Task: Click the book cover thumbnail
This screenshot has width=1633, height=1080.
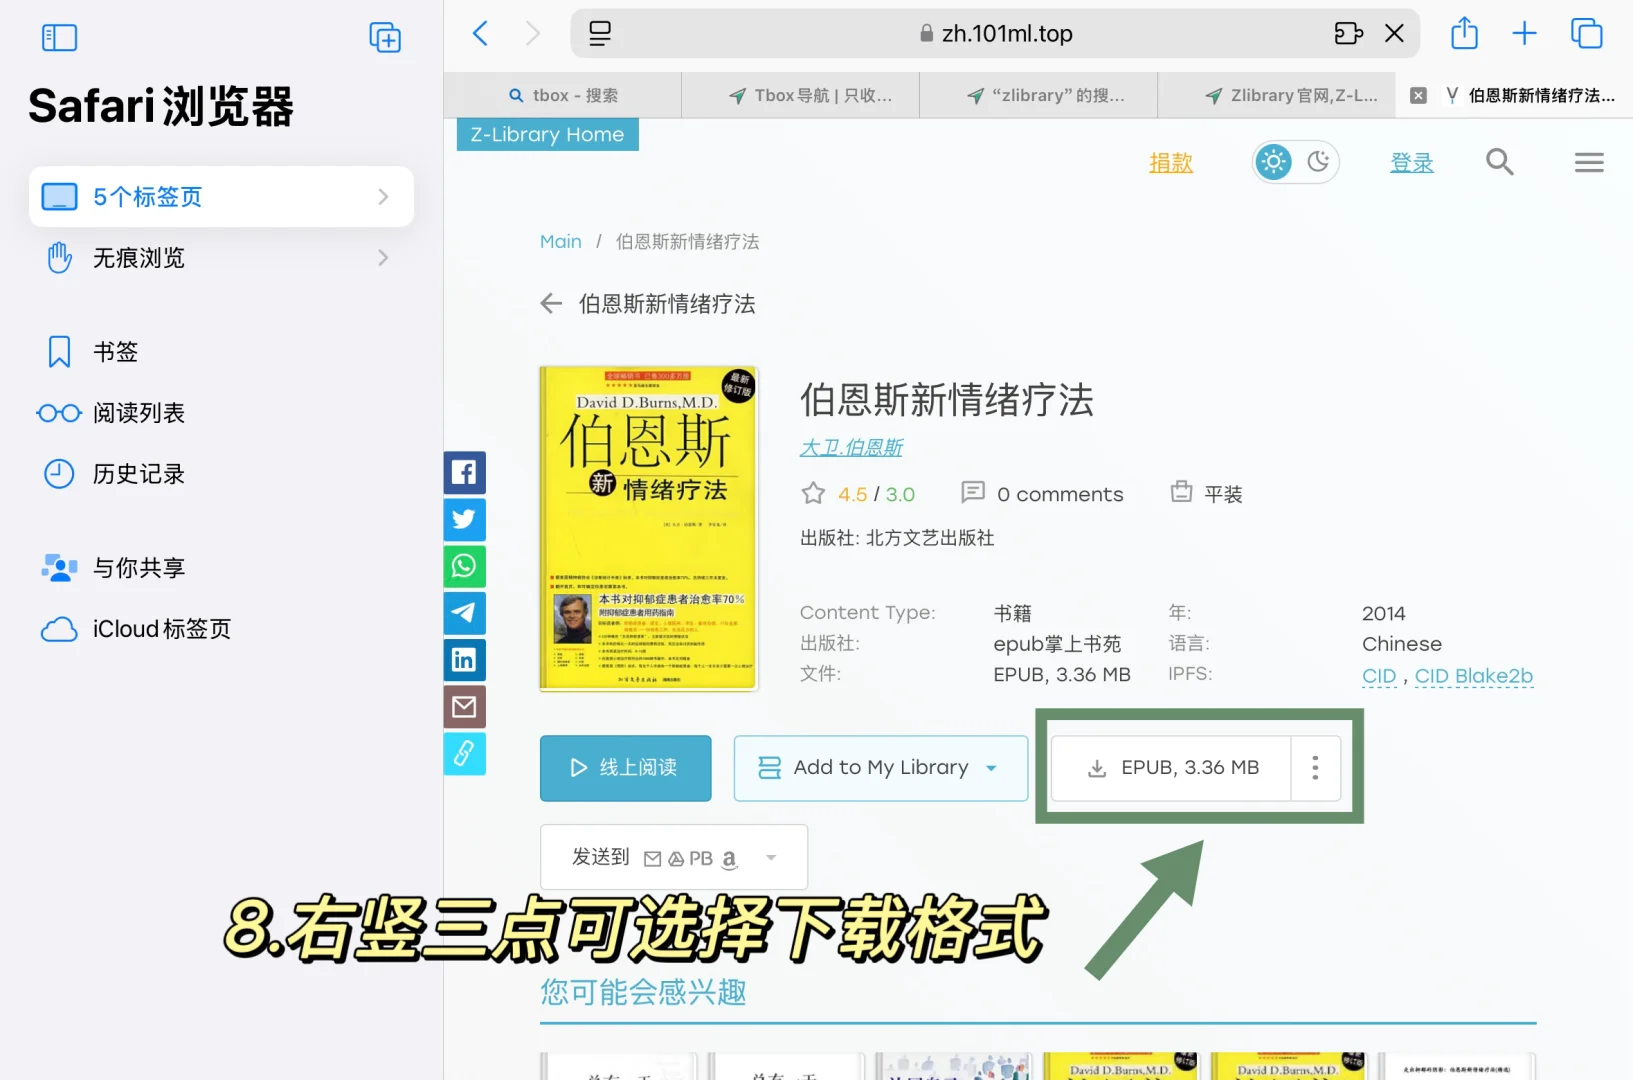Action: point(649,529)
